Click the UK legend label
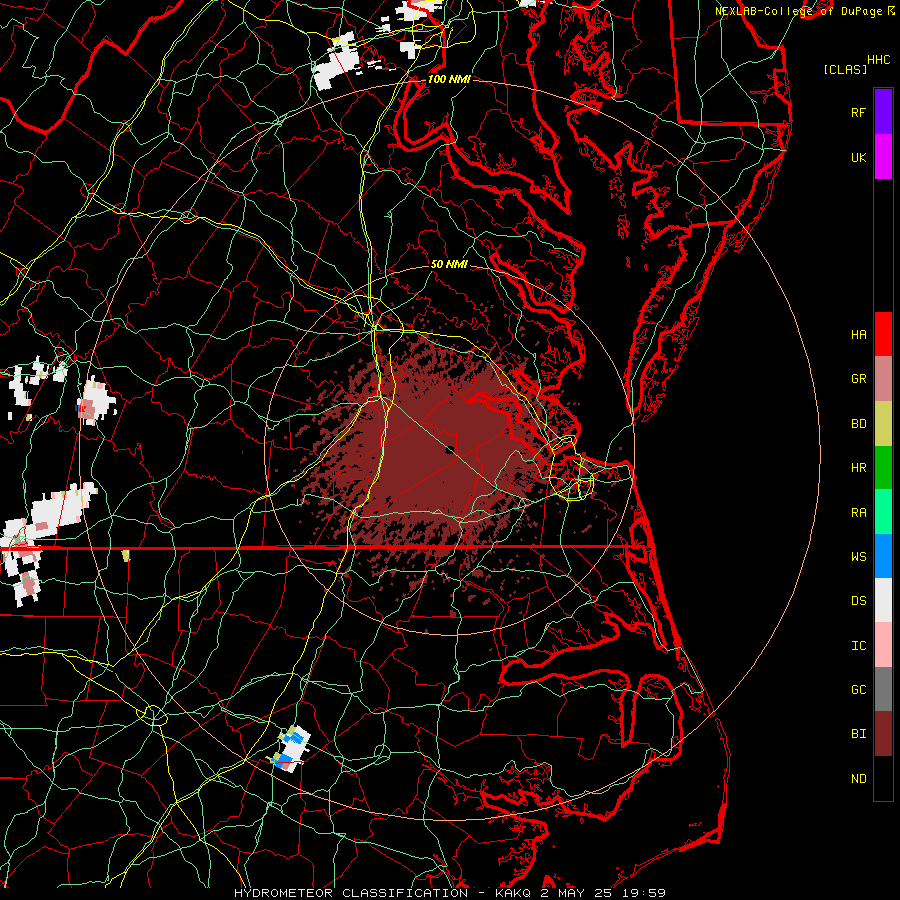Screen dimensions: 900x900 pos(858,157)
